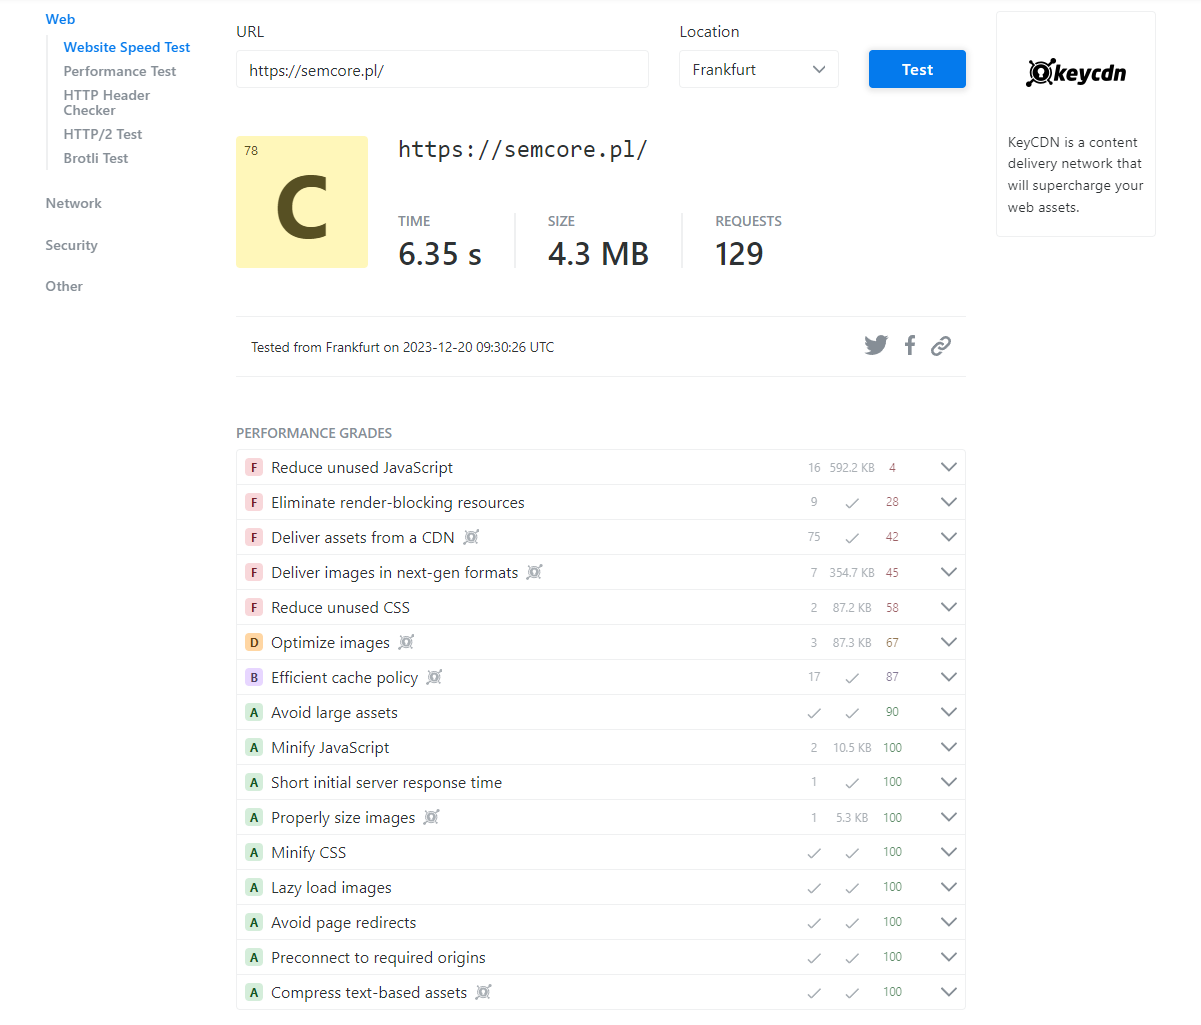
Task: Click KeyCDN icon beside Deliver assets from a CDN
Action: point(471,537)
